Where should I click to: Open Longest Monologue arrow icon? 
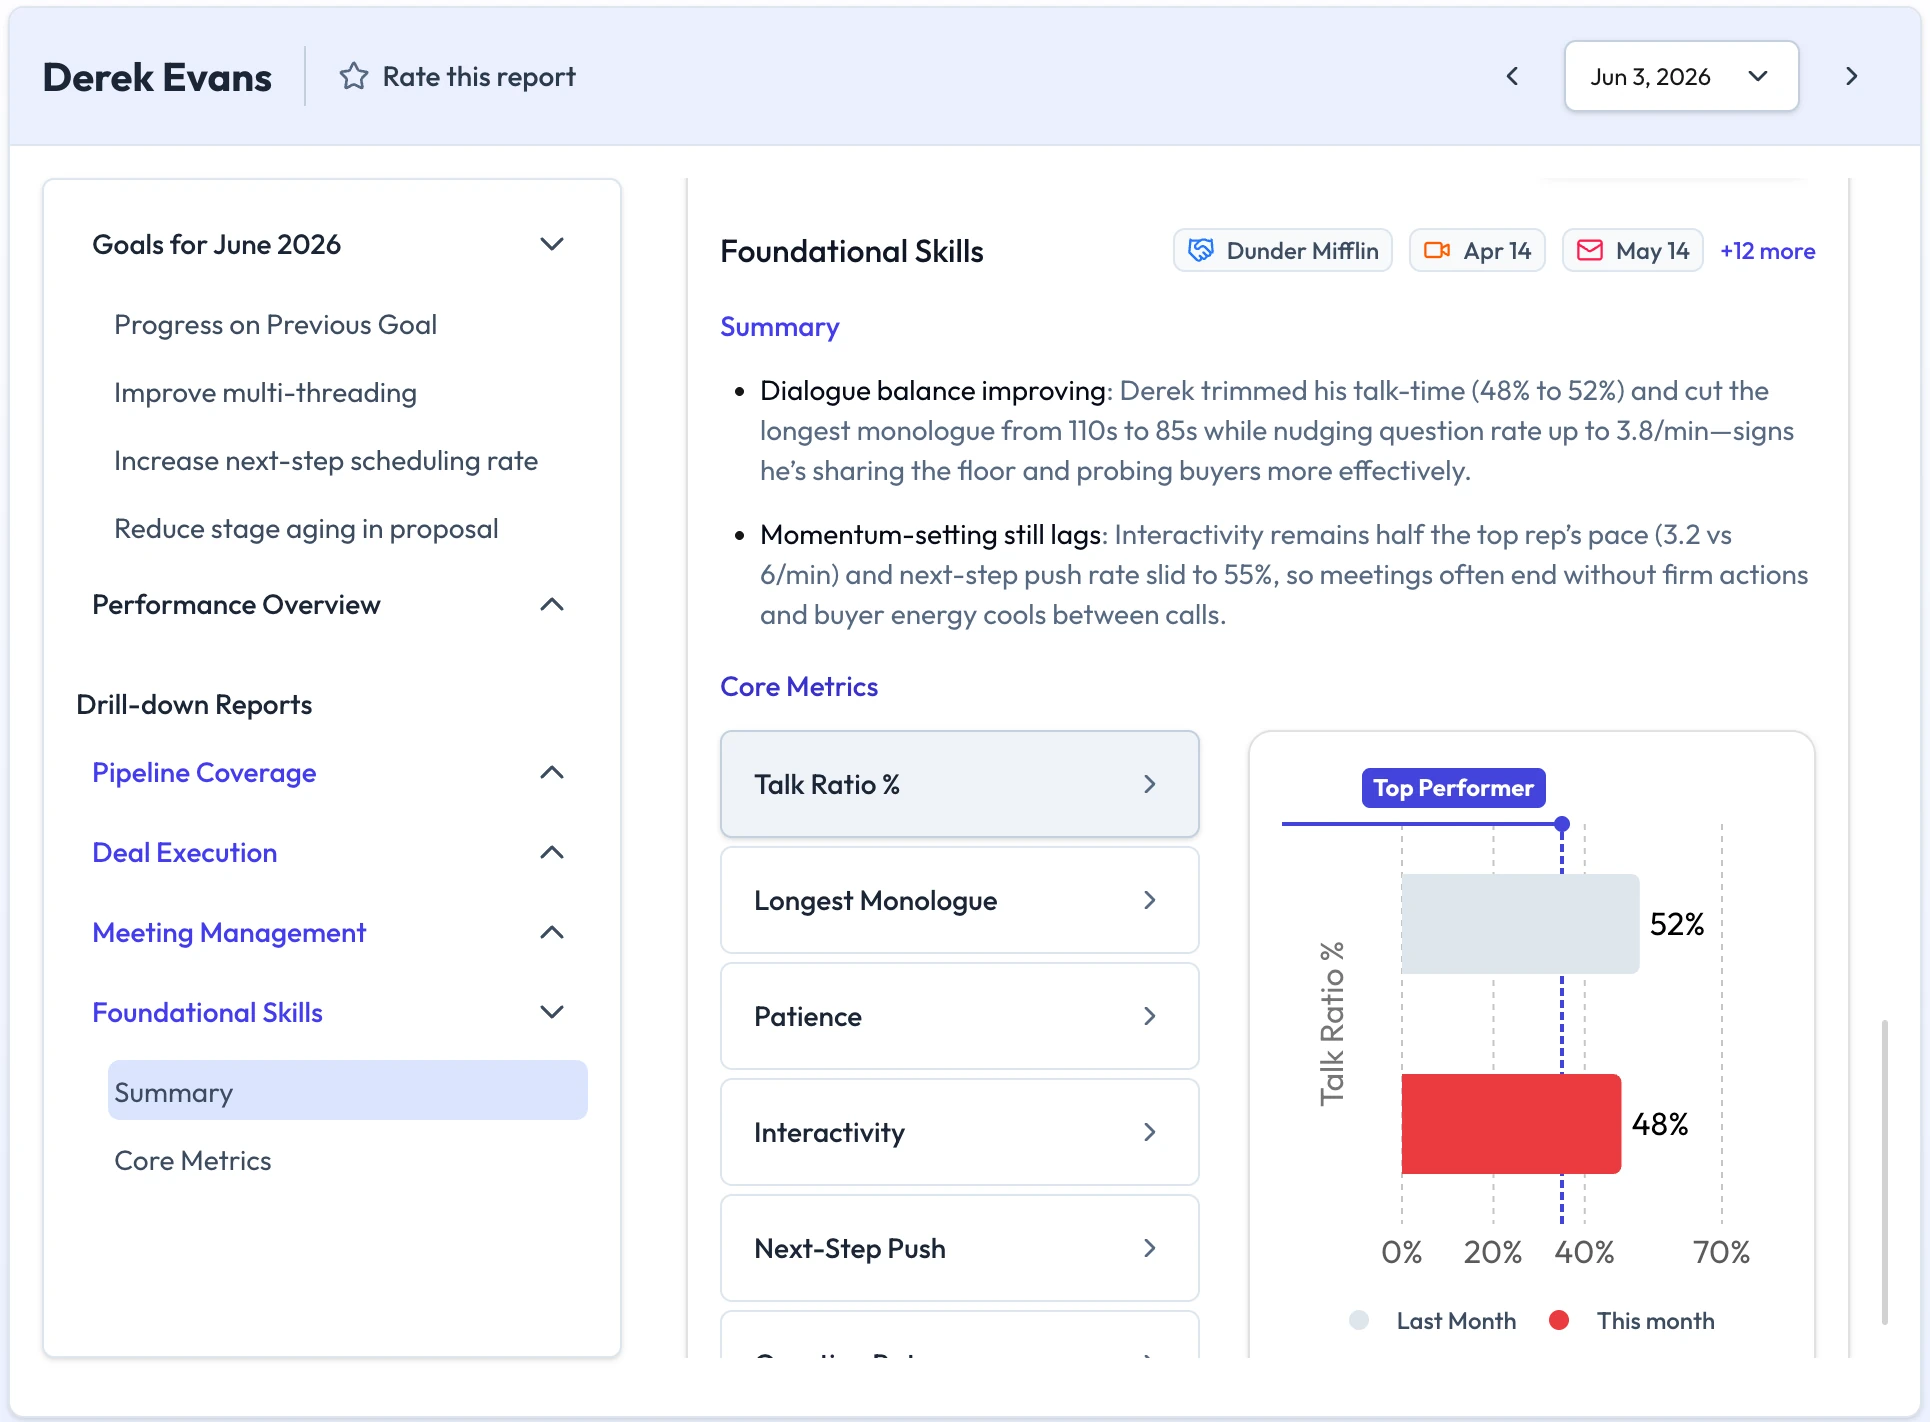[x=1150, y=900]
